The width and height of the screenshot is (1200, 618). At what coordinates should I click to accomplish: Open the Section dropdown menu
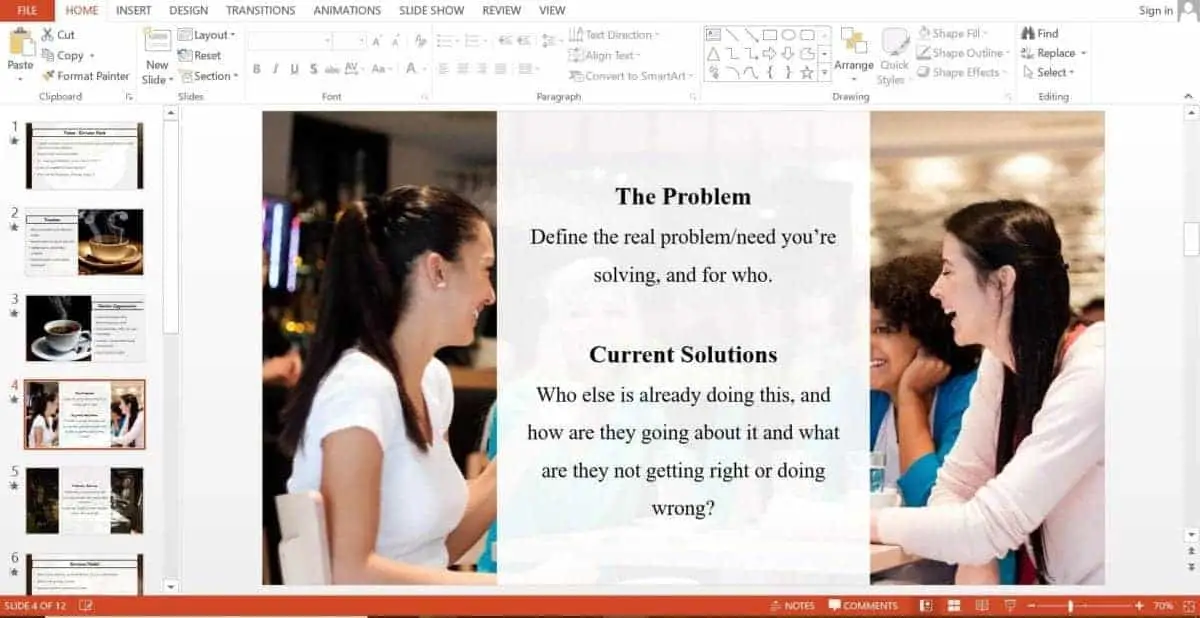click(x=209, y=76)
